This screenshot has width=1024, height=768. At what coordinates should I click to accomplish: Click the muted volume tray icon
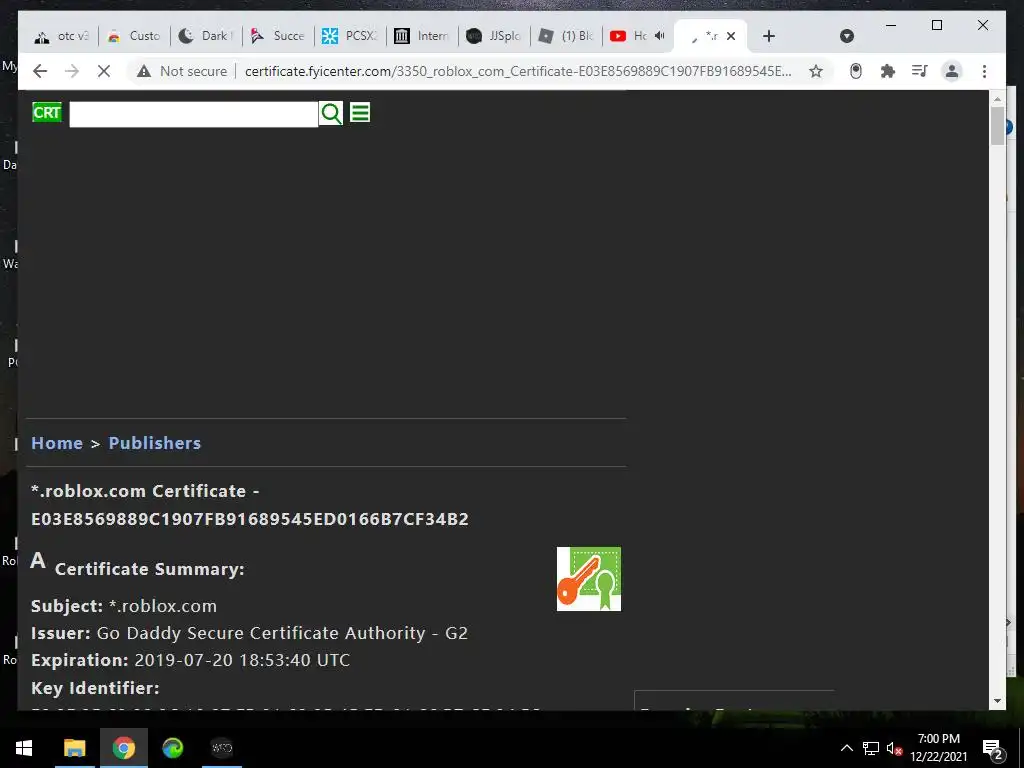click(894, 748)
